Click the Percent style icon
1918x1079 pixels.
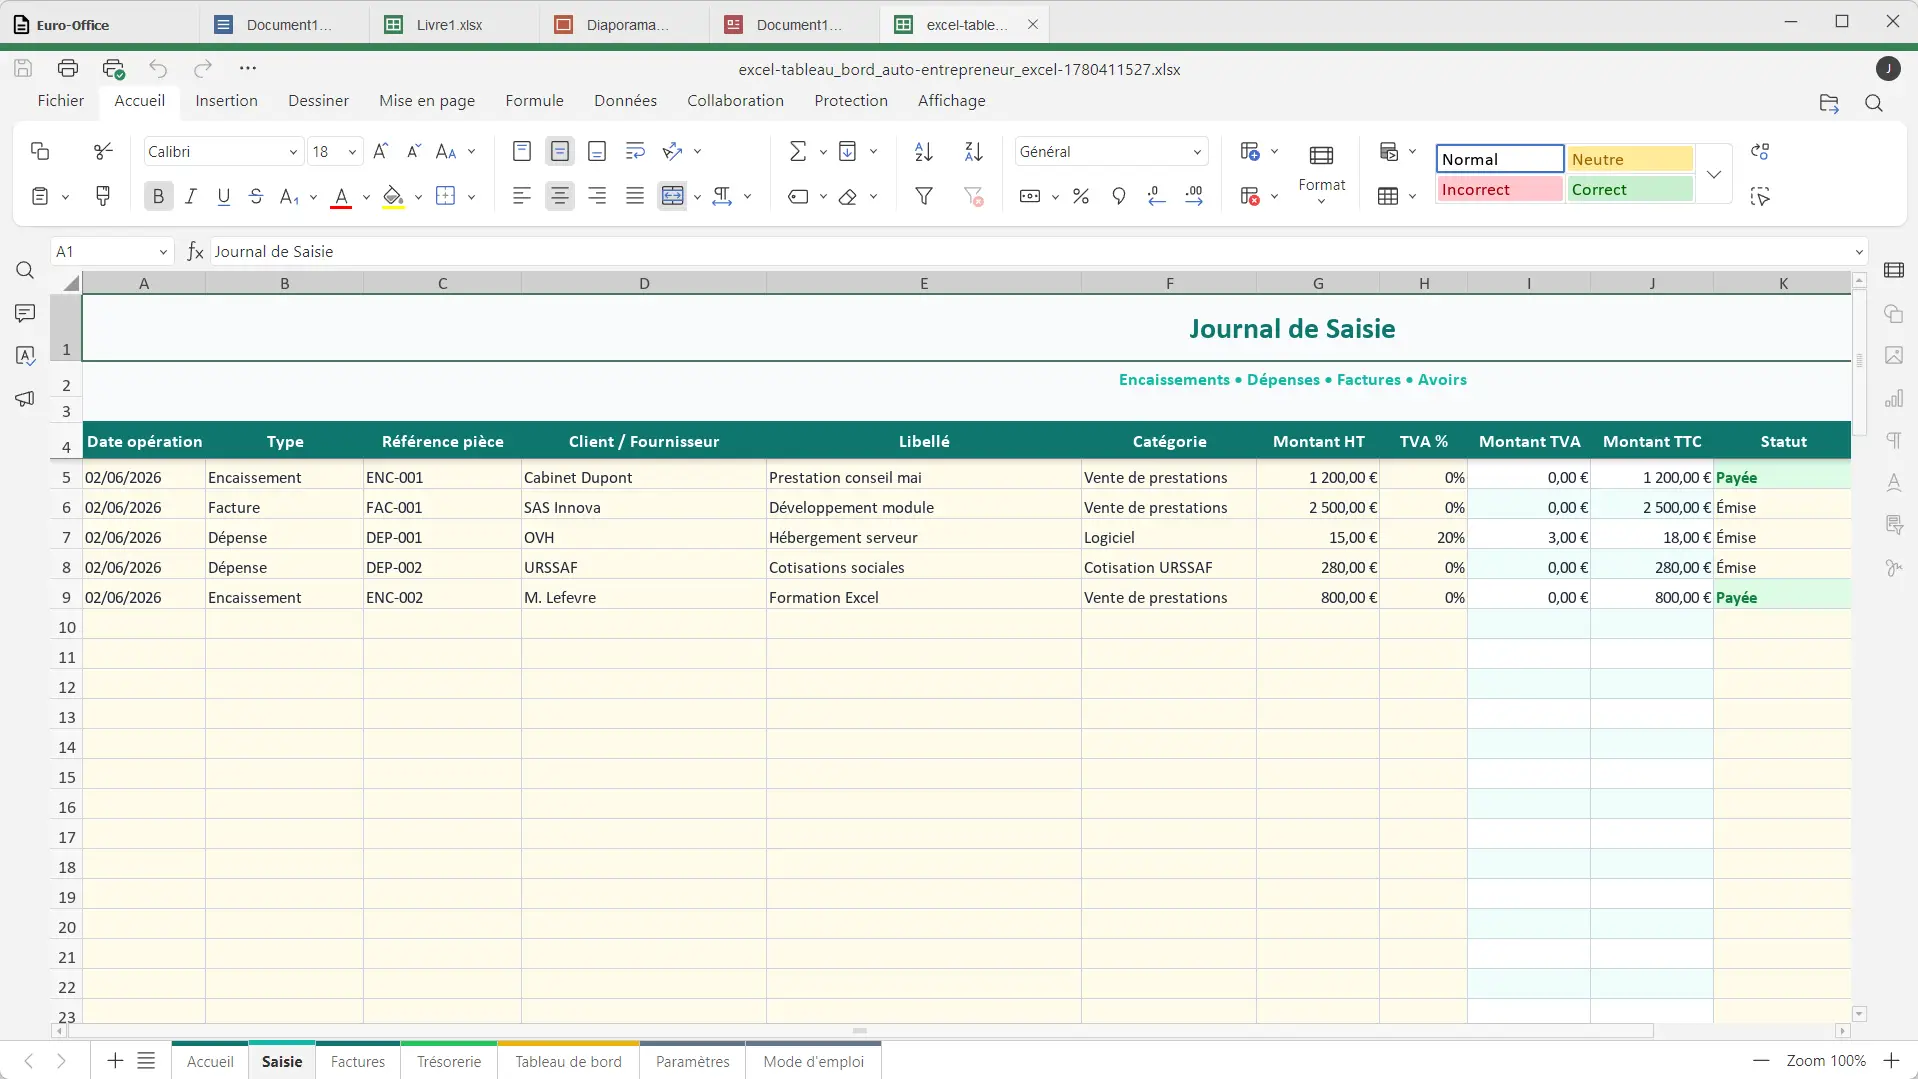click(x=1081, y=196)
